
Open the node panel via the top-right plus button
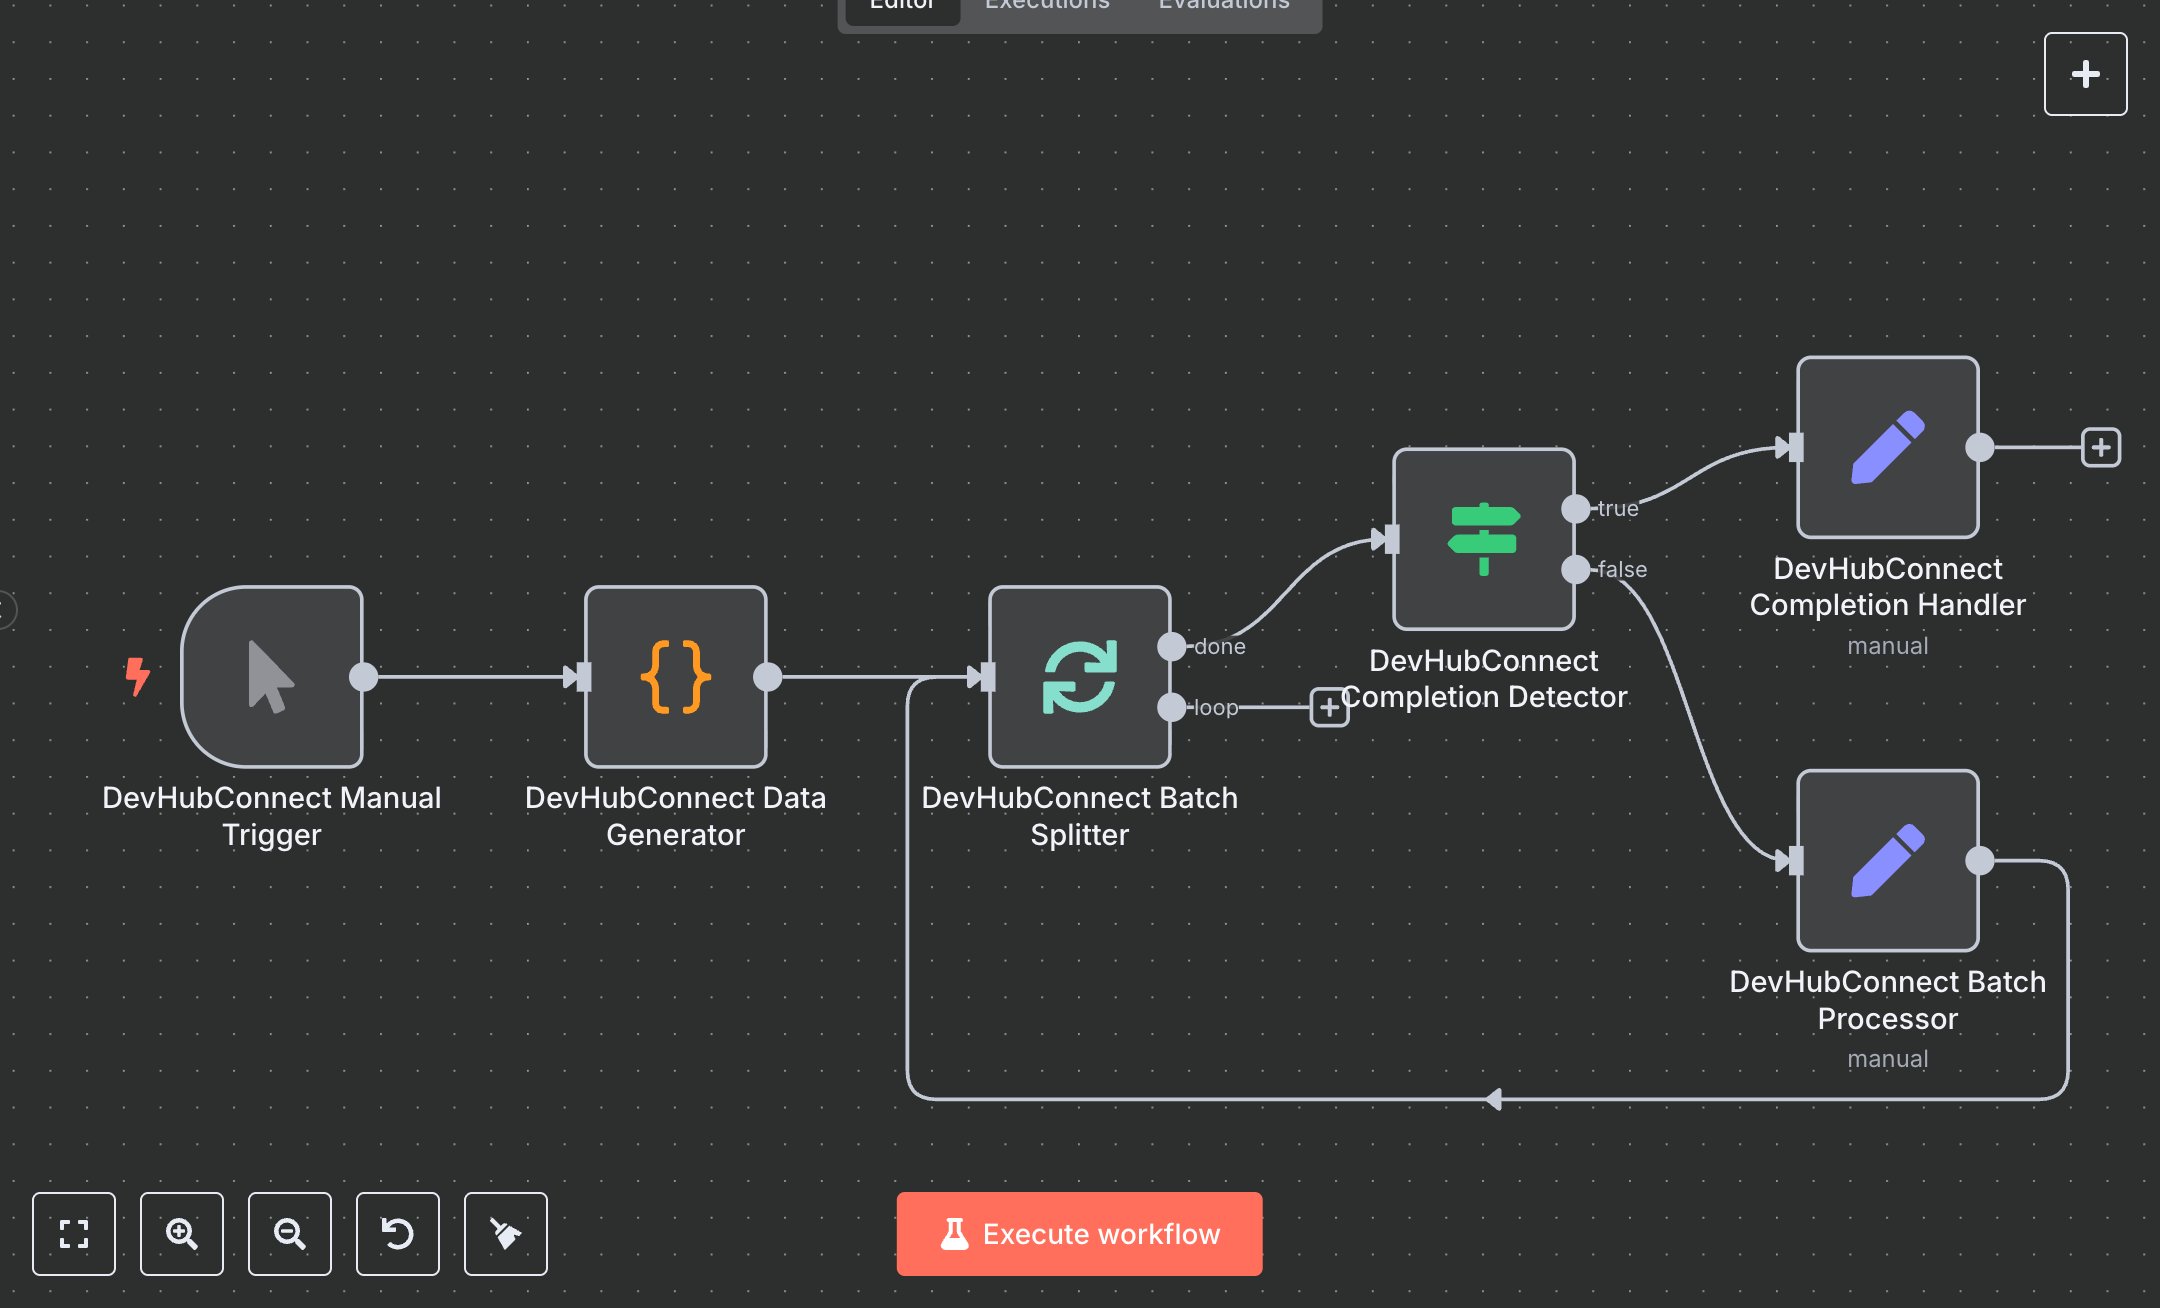click(2085, 73)
